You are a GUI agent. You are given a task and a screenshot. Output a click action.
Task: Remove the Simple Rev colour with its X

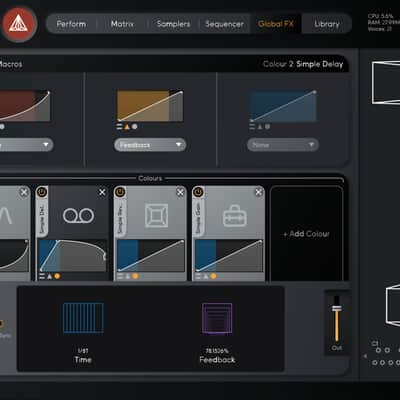pyautogui.click(x=180, y=192)
